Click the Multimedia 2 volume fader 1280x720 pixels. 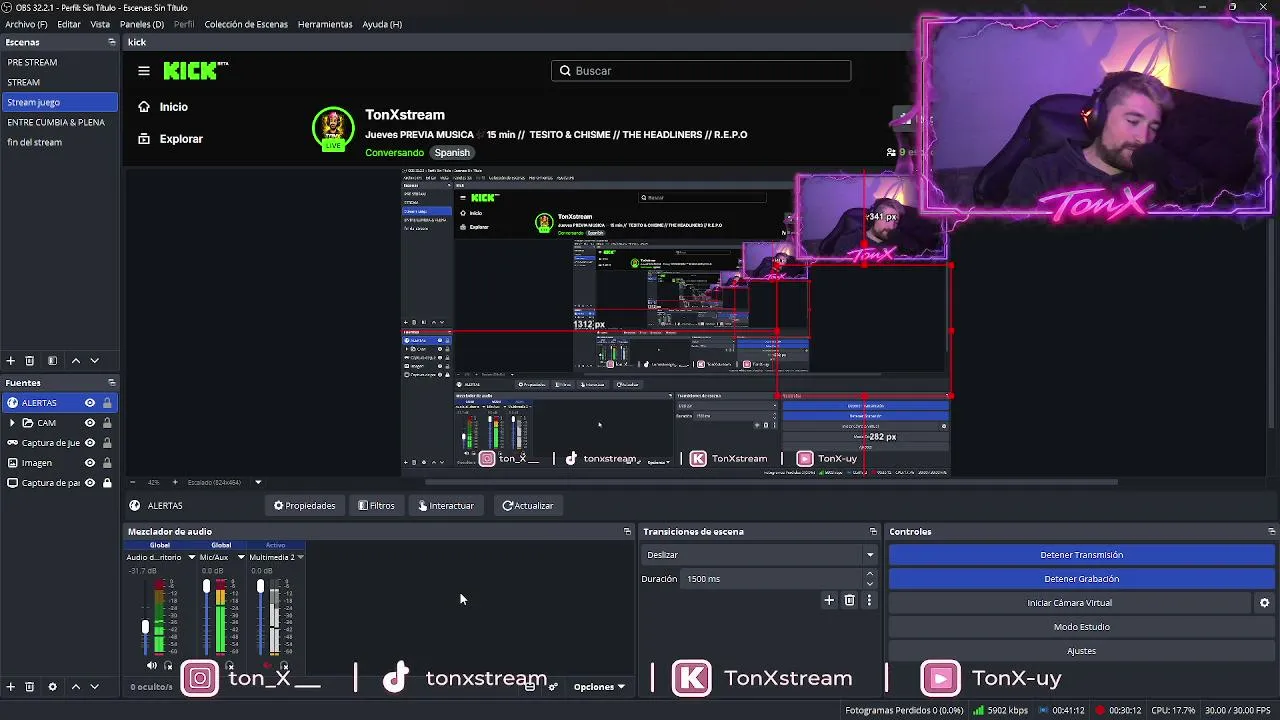(260, 586)
